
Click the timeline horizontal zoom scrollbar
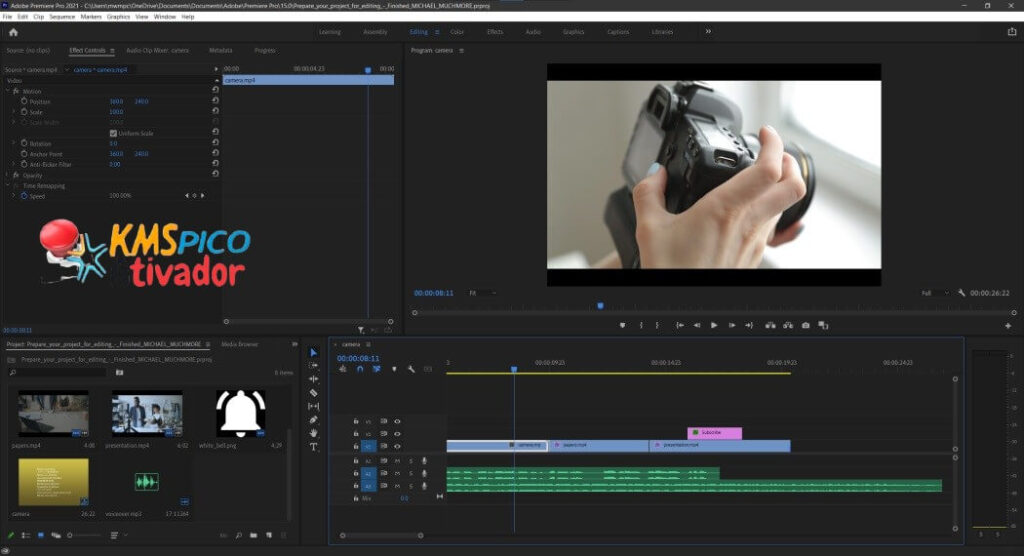[381, 535]
